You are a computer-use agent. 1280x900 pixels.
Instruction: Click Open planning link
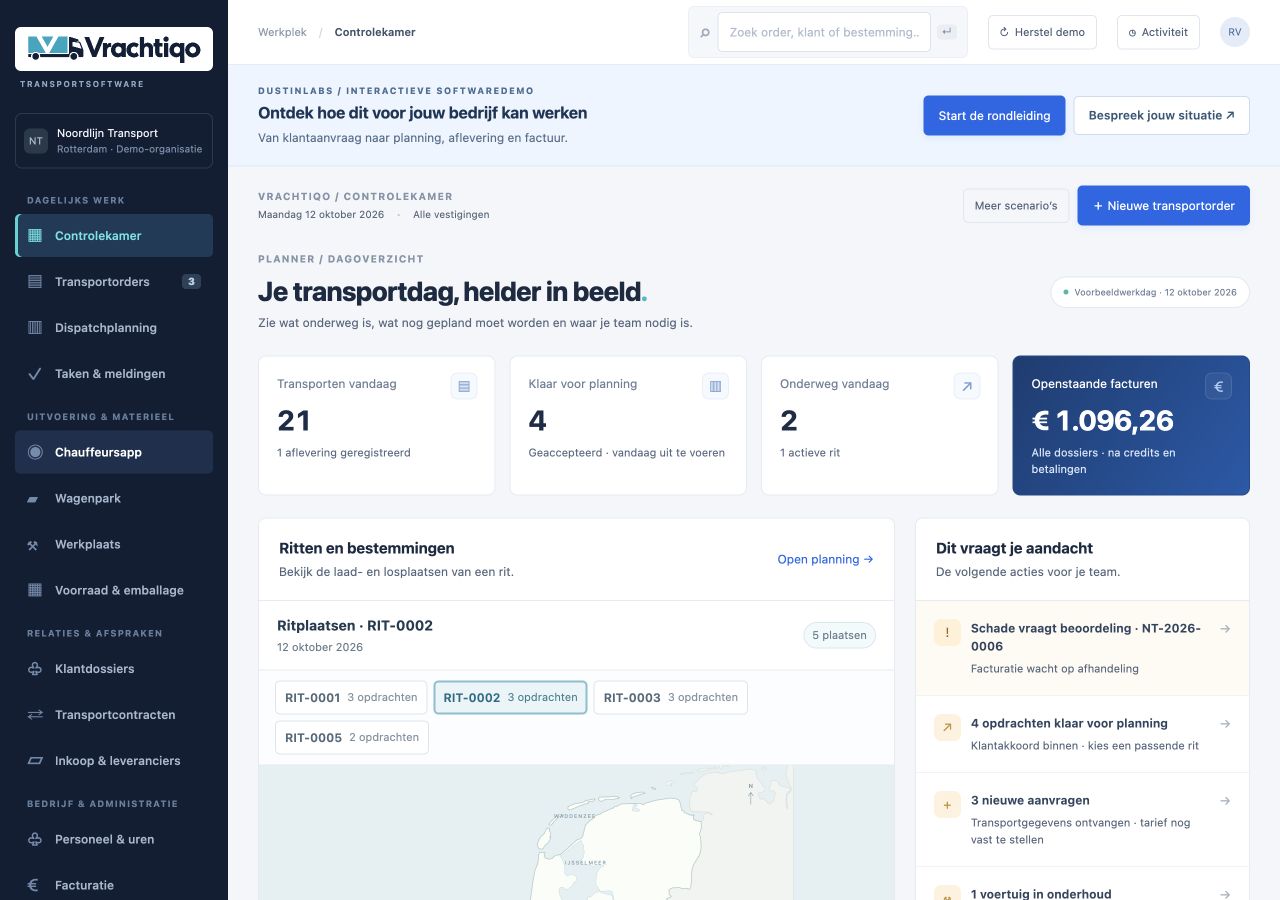click(x=825, y=559)
